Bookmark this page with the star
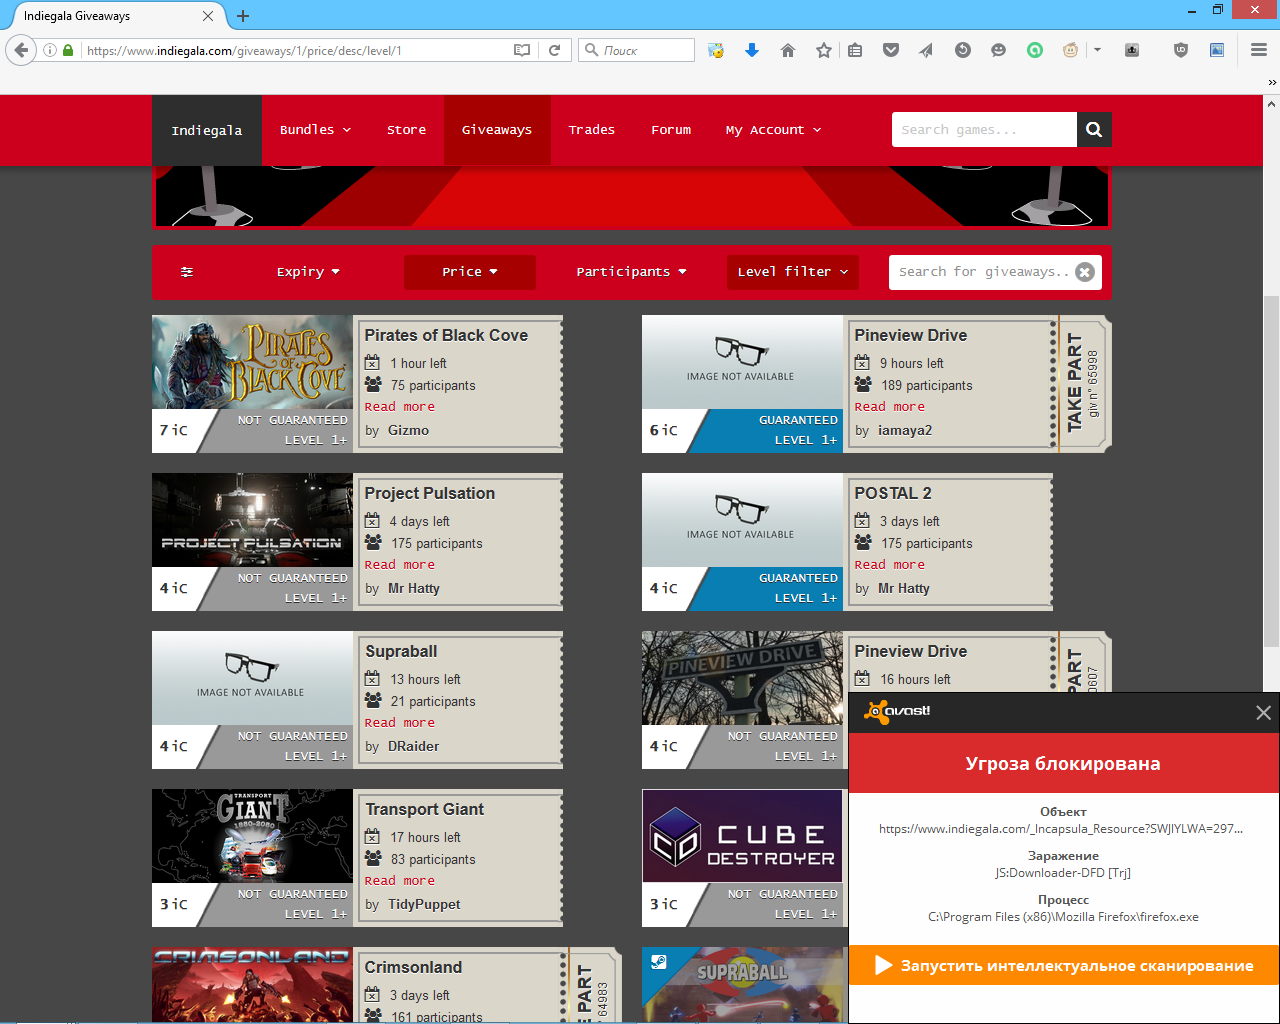This screenshot has height=1024, width=1280. pos(824,50)
